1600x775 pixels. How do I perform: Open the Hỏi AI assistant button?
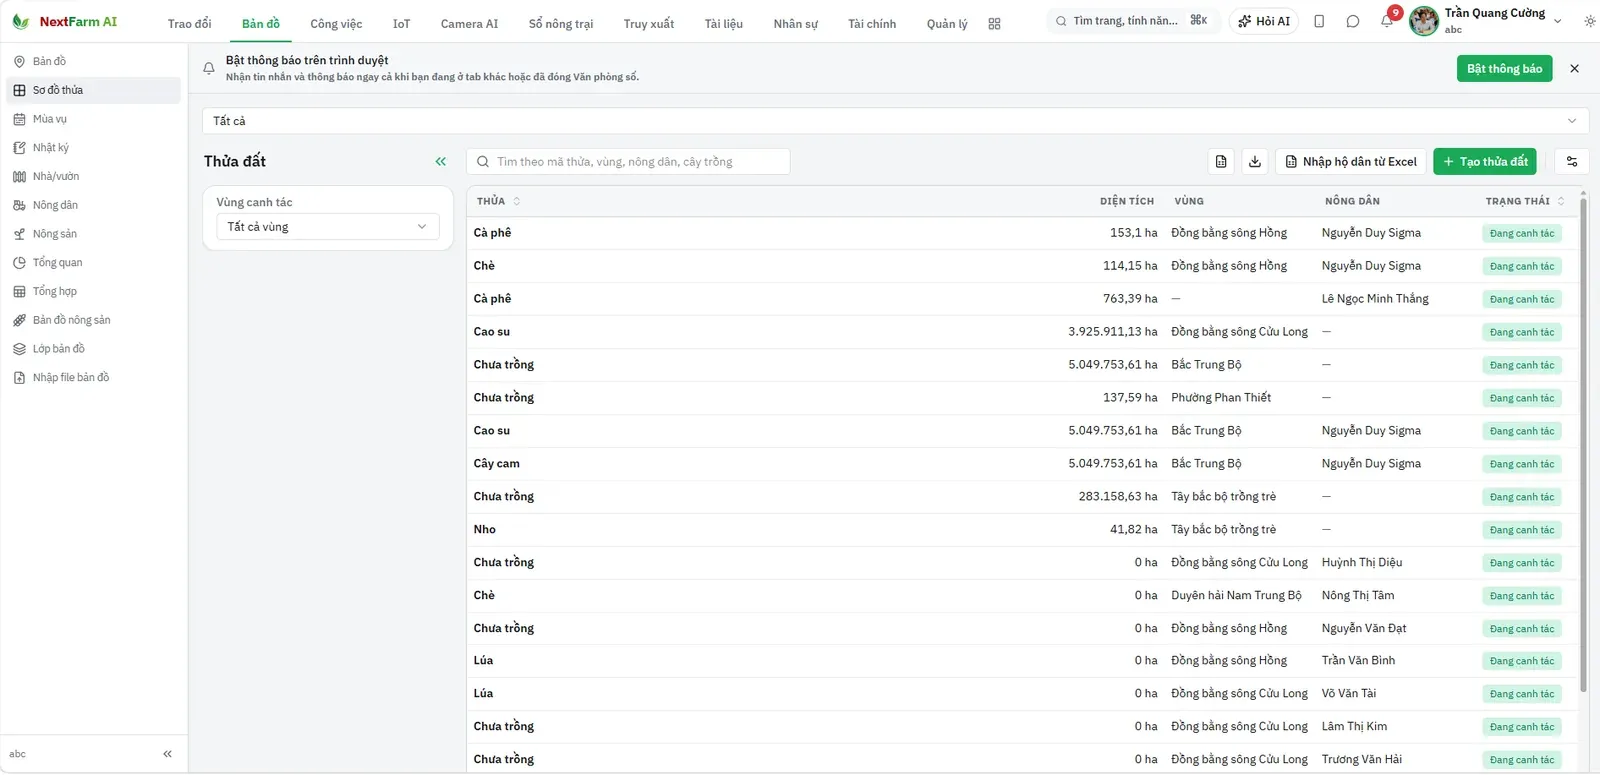point(1264,21)
